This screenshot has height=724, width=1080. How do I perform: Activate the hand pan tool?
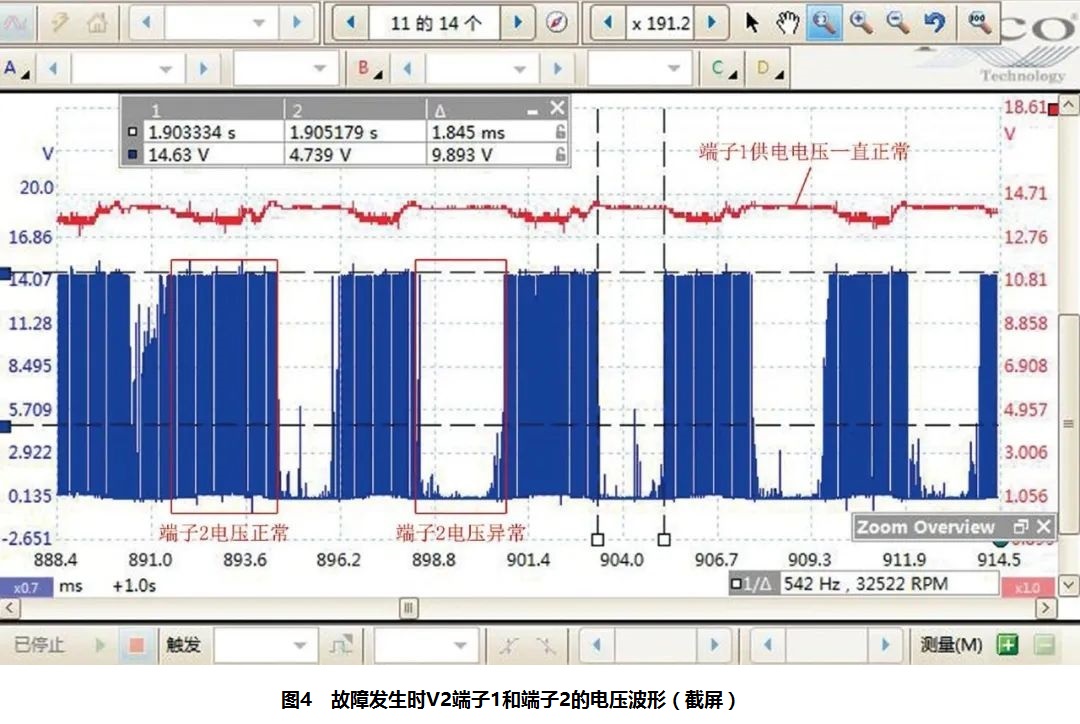[787, 23]
